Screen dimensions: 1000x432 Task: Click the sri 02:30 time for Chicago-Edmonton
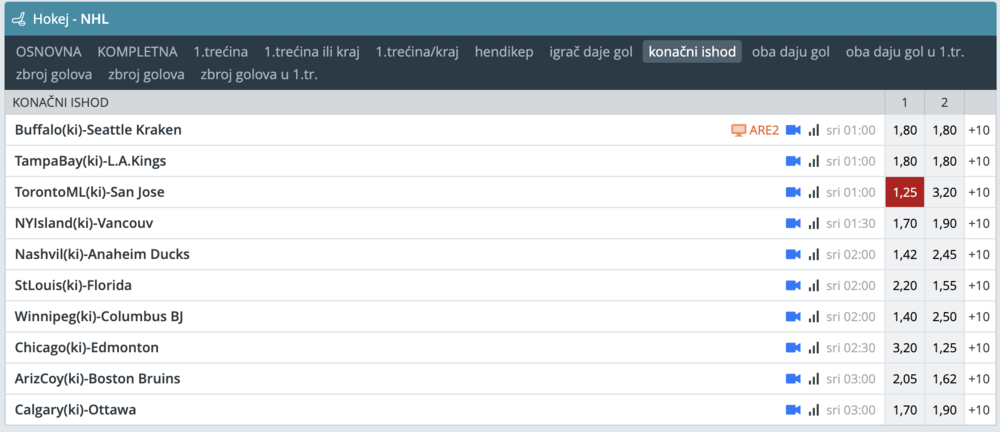(x=851, y=348)
